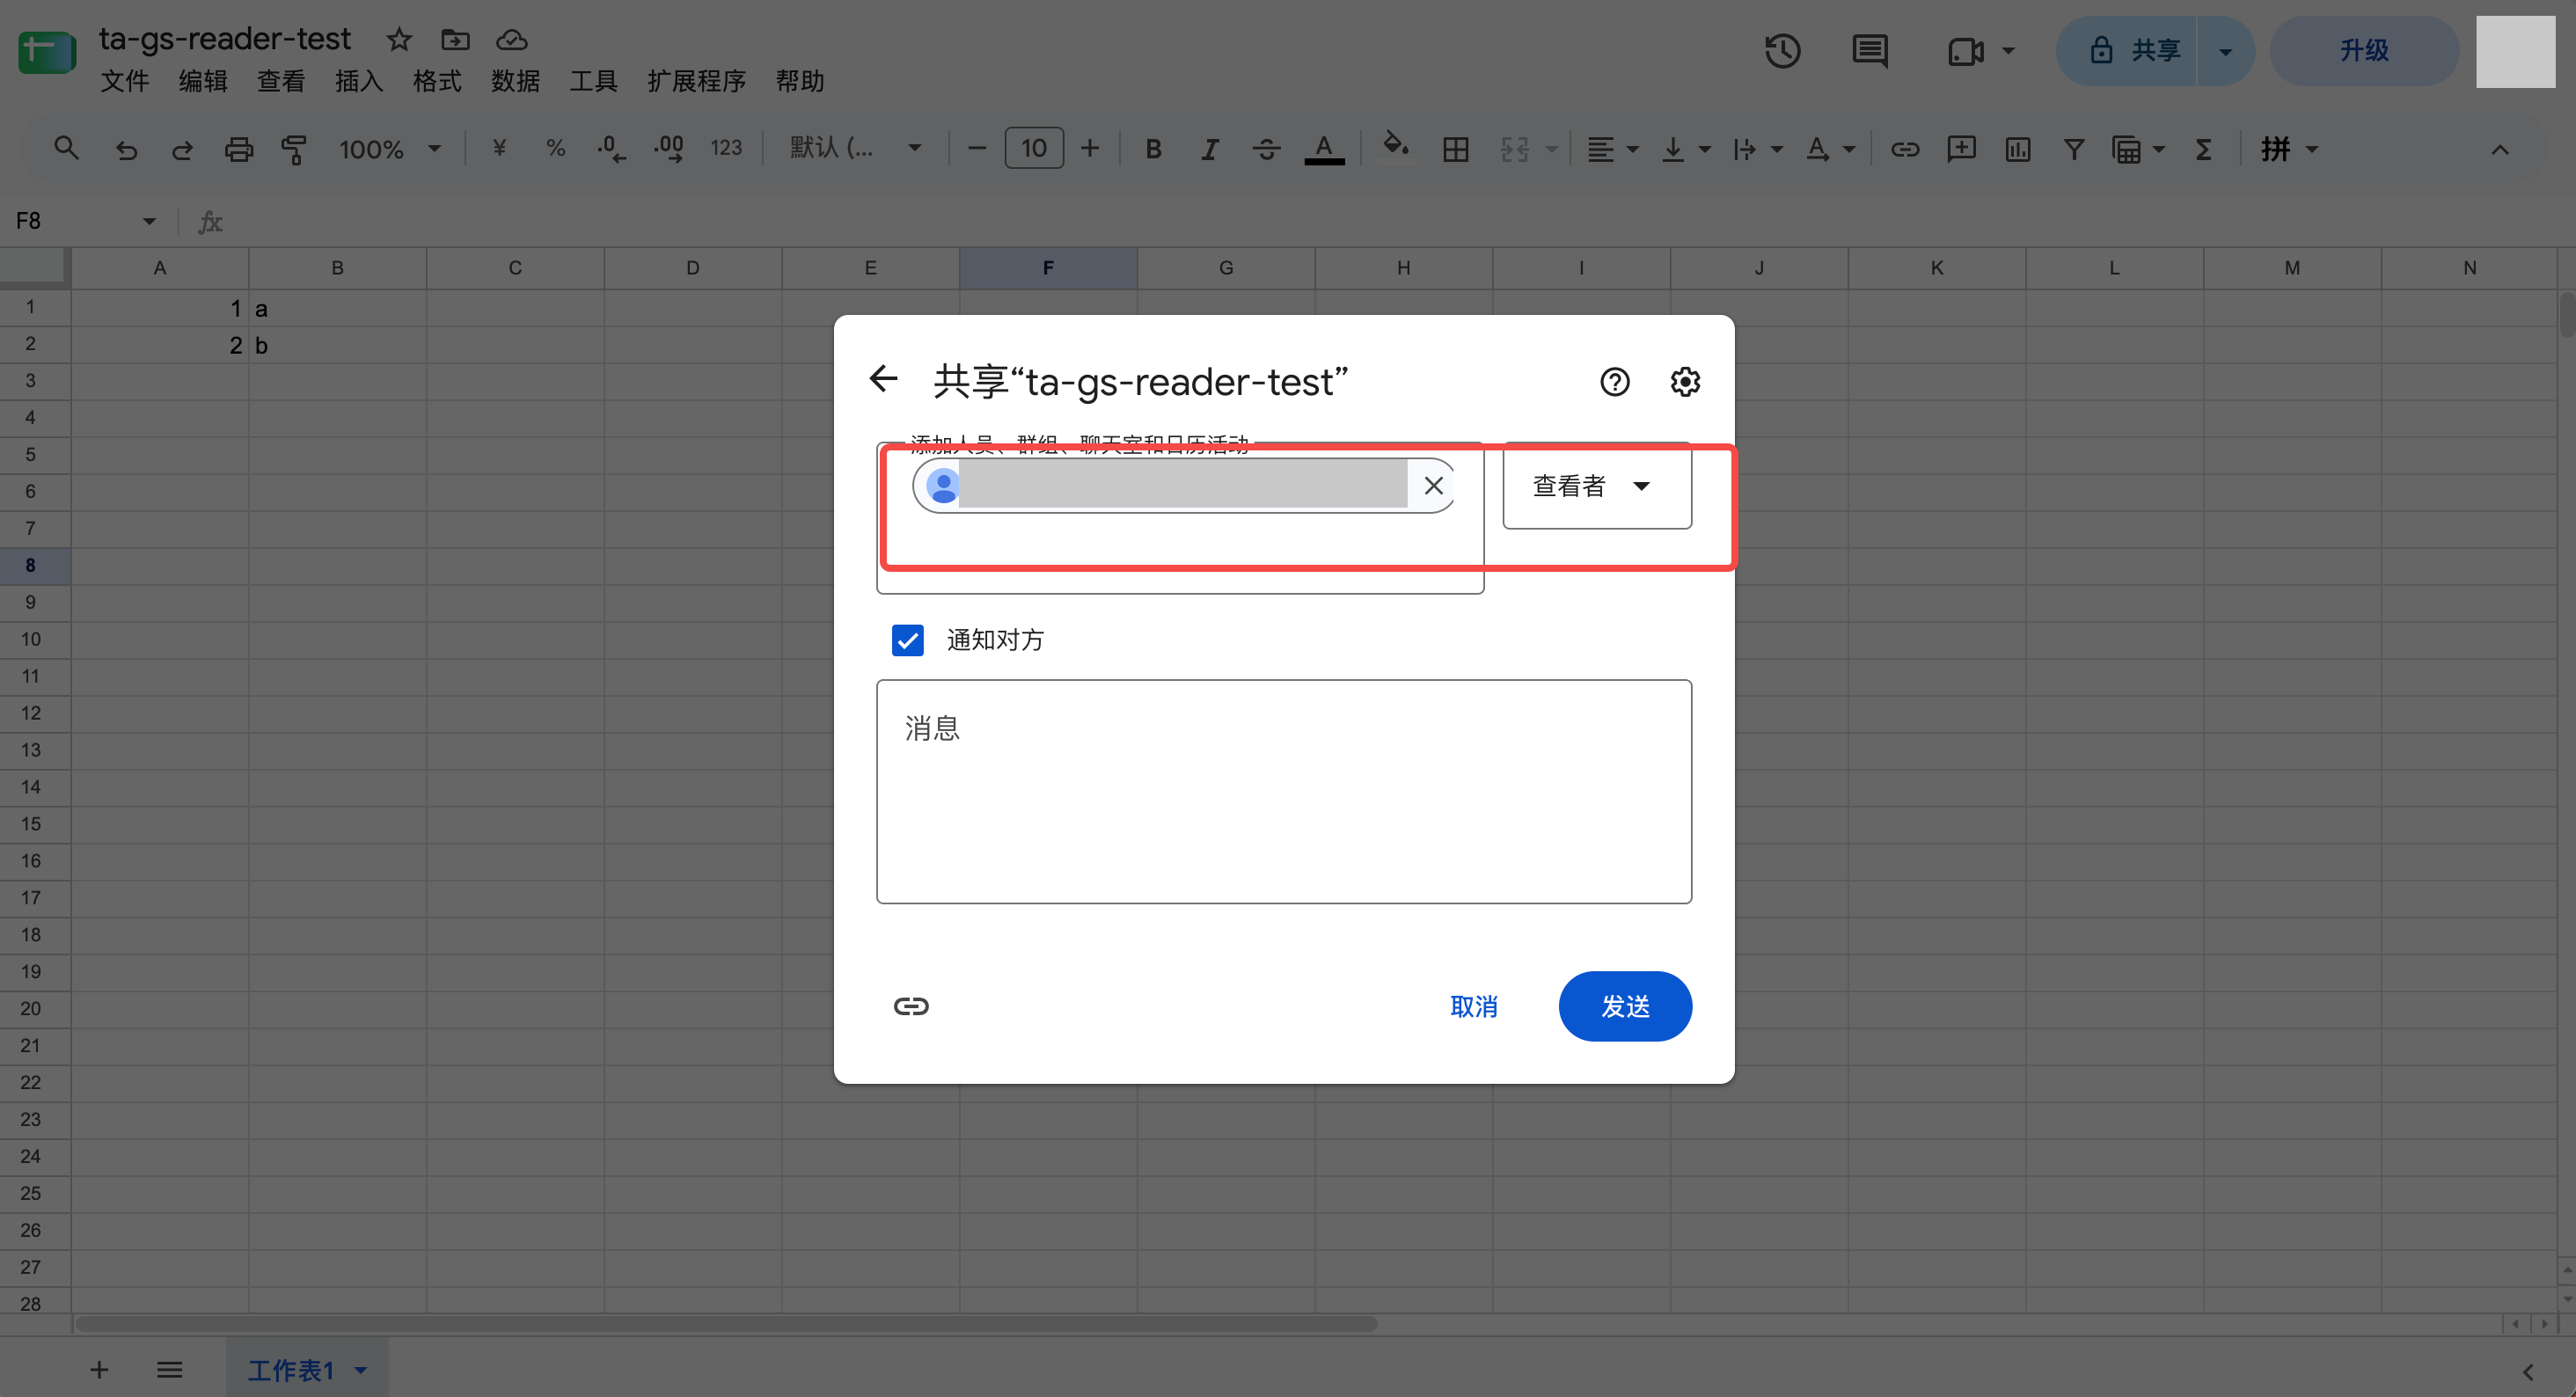Open the 默认 font dropdown
Screen dimensions: 2576x1397
pos(855,149)
